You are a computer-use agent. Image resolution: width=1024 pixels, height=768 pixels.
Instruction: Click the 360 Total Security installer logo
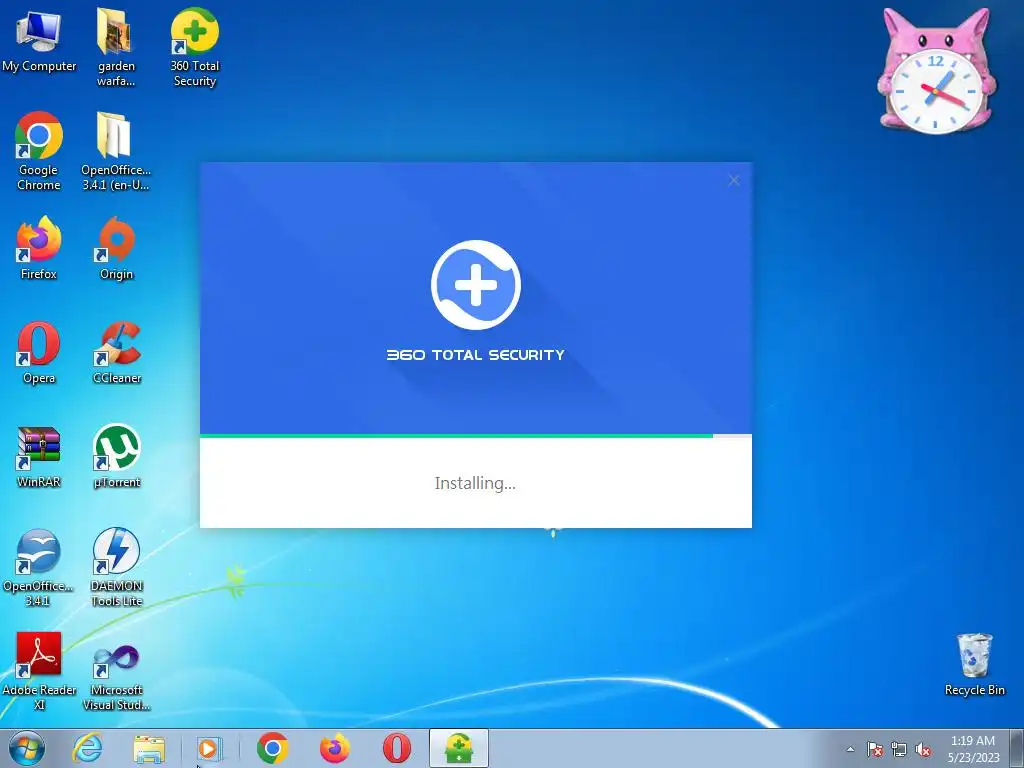click(x=475, y=285)
